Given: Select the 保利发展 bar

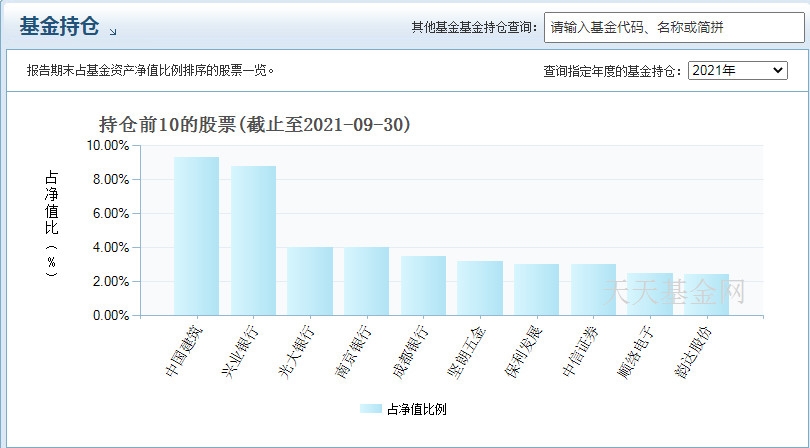Looking at the screenshot, I should pos(536,290).
